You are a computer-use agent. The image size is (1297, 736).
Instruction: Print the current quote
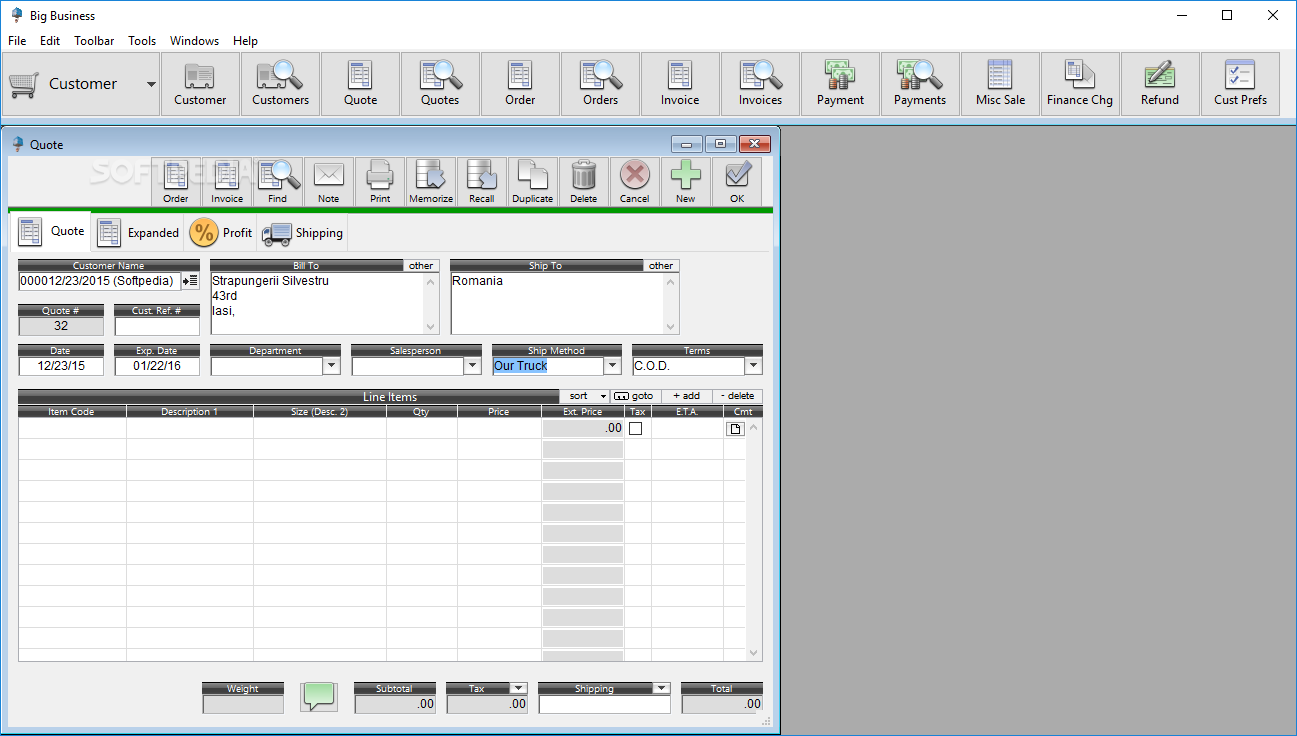(x=380, y=182)
